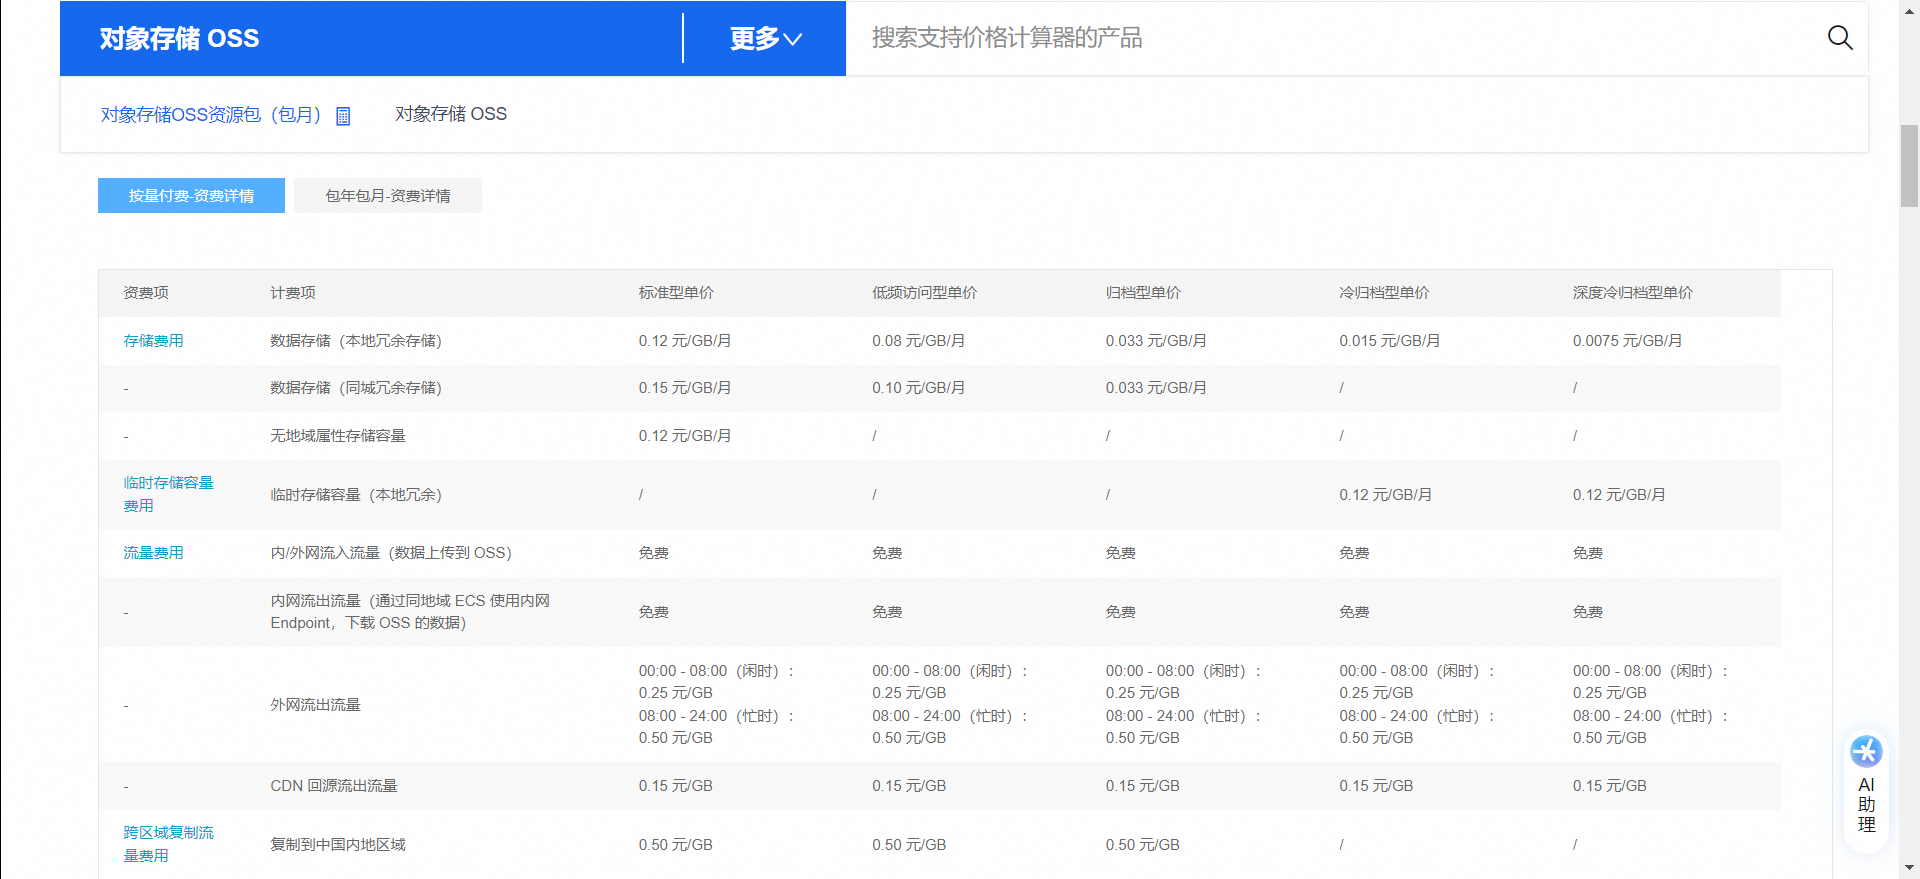This screenshot has height=879, width=1920.
Task: Select 无地域属性存储容量 cell
Action: [x=338, y=436]
